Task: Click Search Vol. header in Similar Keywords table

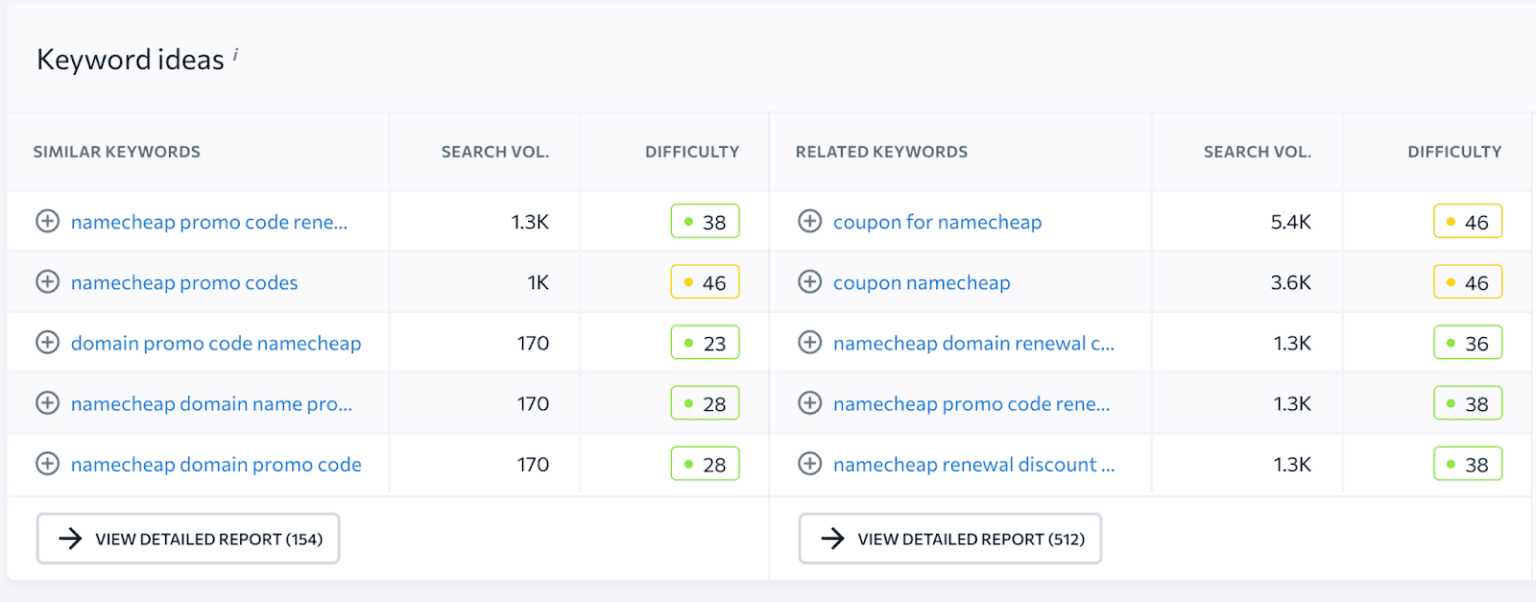Action: coord(495,152)
